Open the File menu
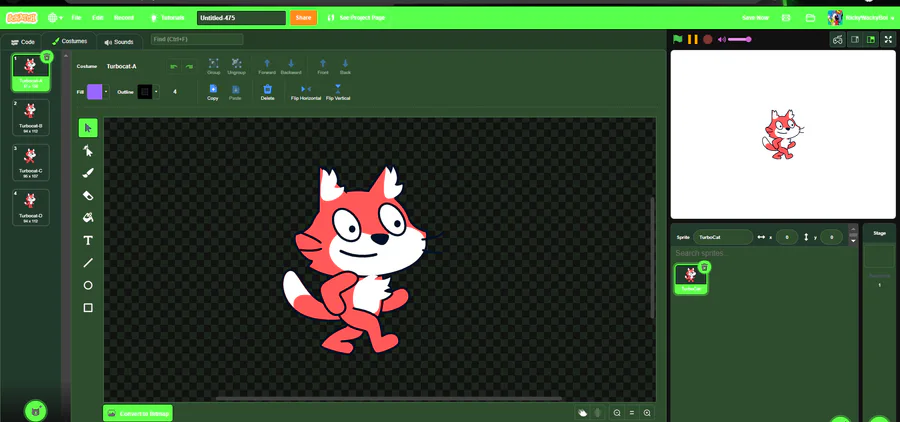Viewport: 900px width, 422px height. [76, 18]
